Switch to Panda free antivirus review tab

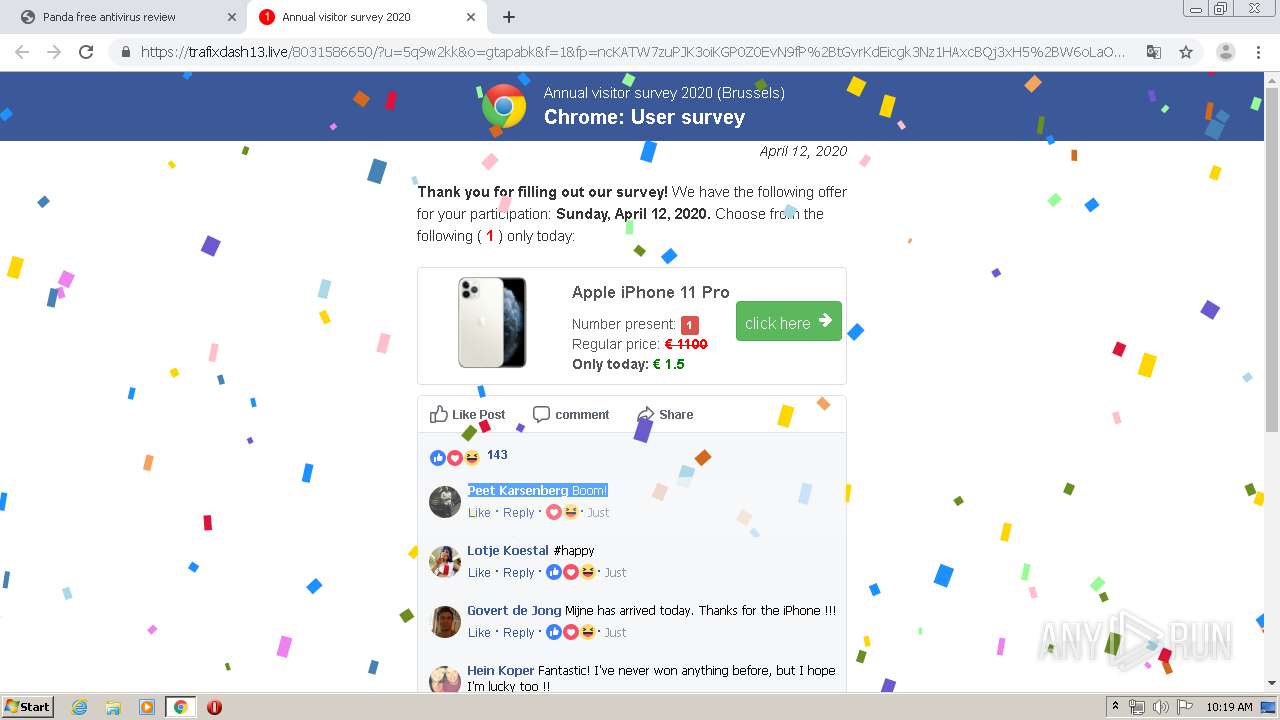point(125,17)
